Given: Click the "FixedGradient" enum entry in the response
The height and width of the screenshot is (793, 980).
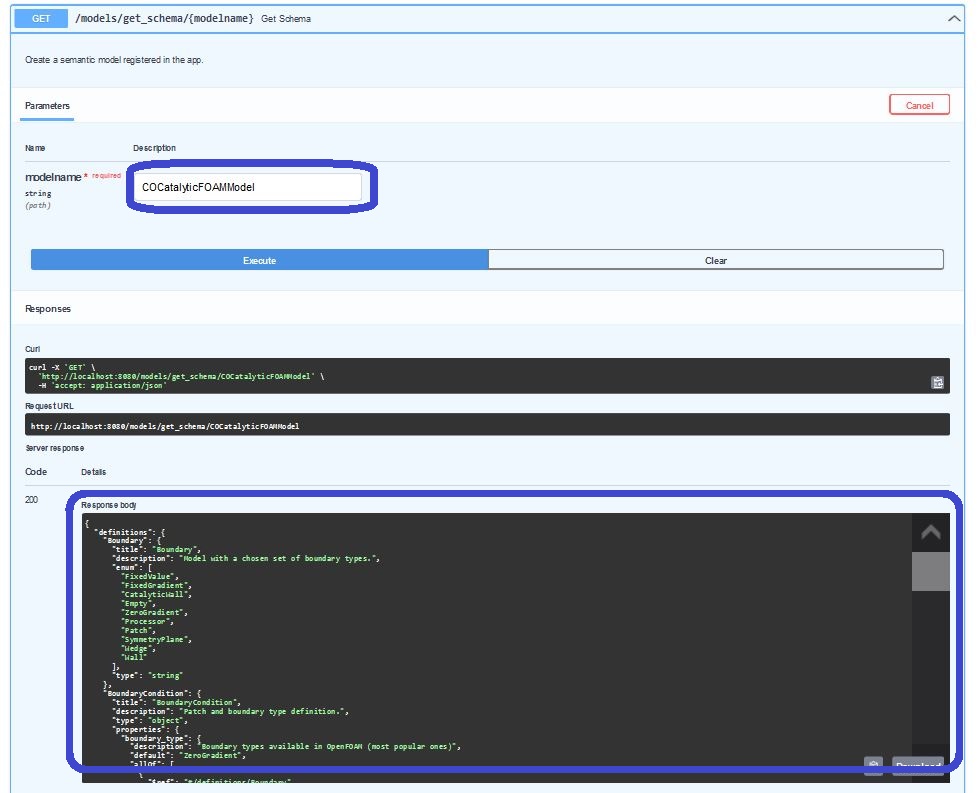Looking at the screenshot, I should [156, 586].
